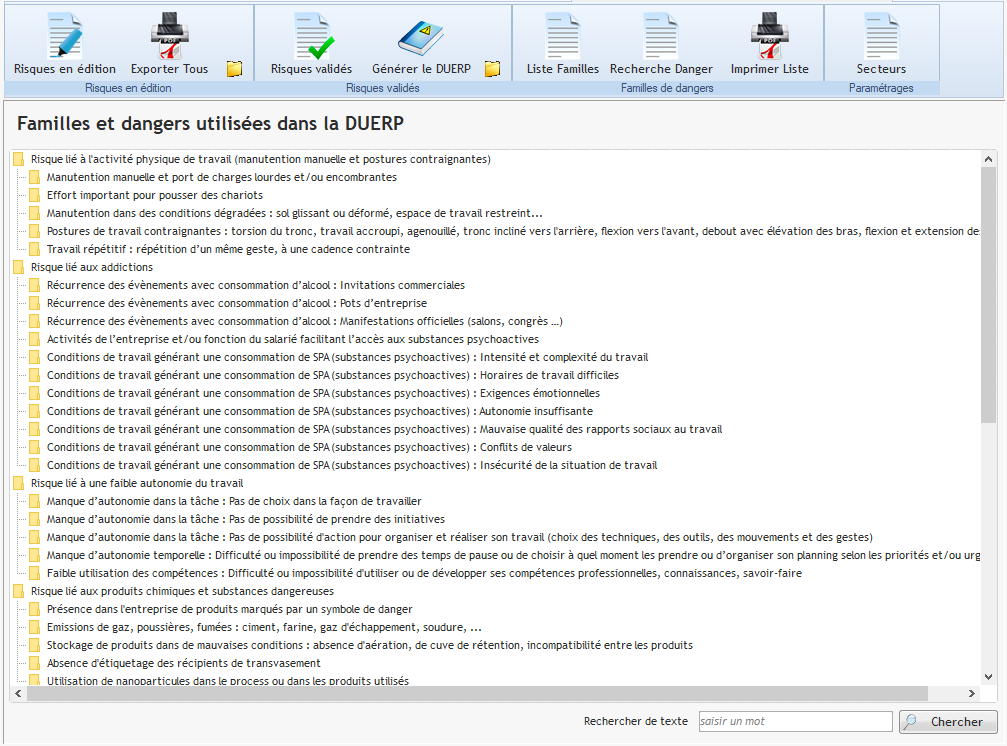Collapse 'Risque lié aux addictions' family node
The height and width of the screenshot is (746, 1007).
click(18, 267)
